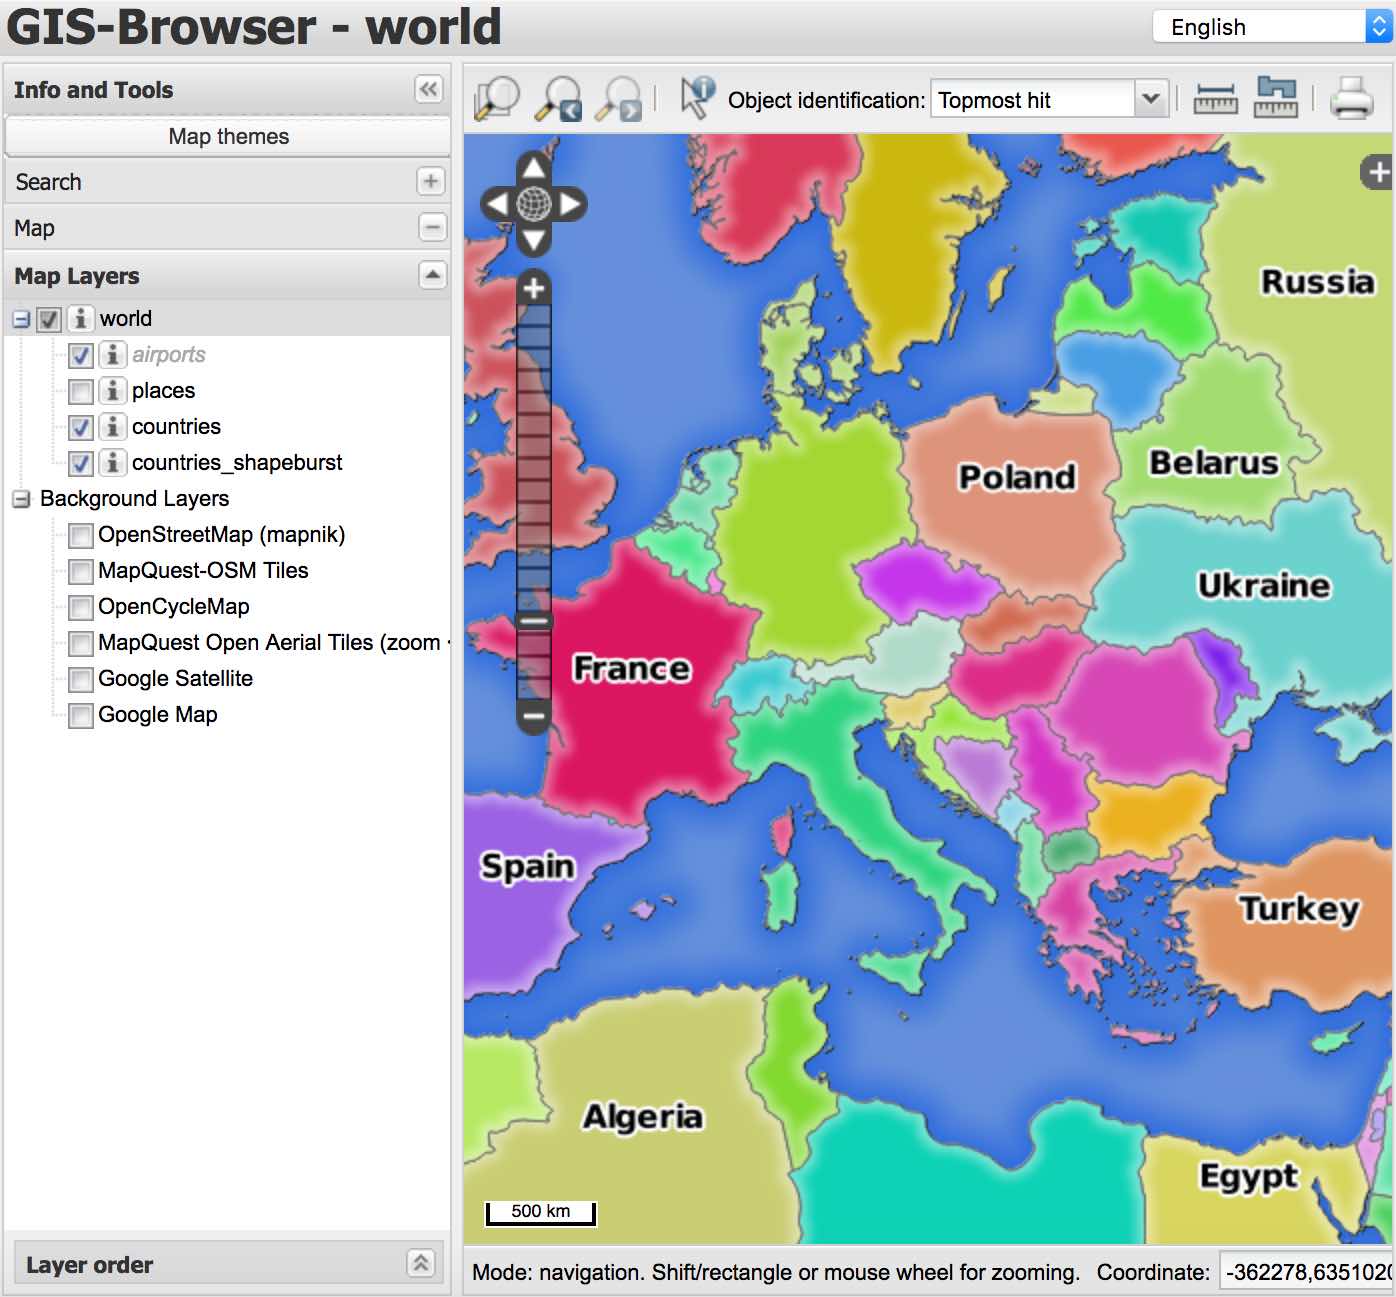
Task: Click the zoom slider minus button
Action: tap(534, 716)
